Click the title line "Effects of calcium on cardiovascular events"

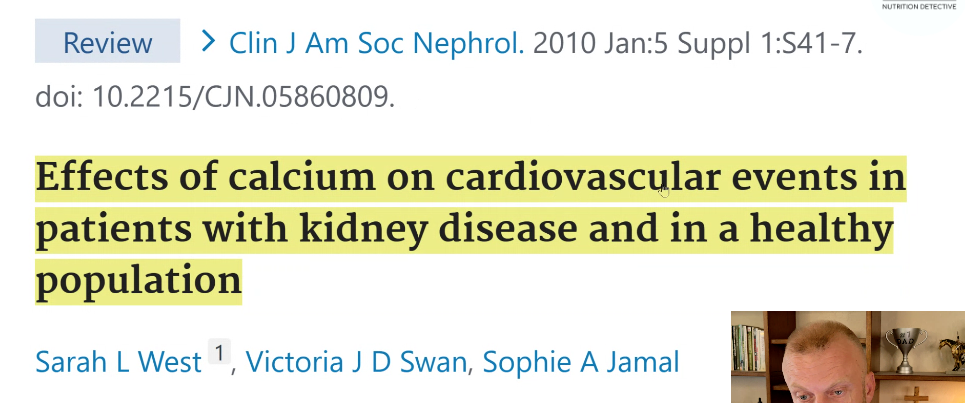pyautogui.click(x=470, y=179)
